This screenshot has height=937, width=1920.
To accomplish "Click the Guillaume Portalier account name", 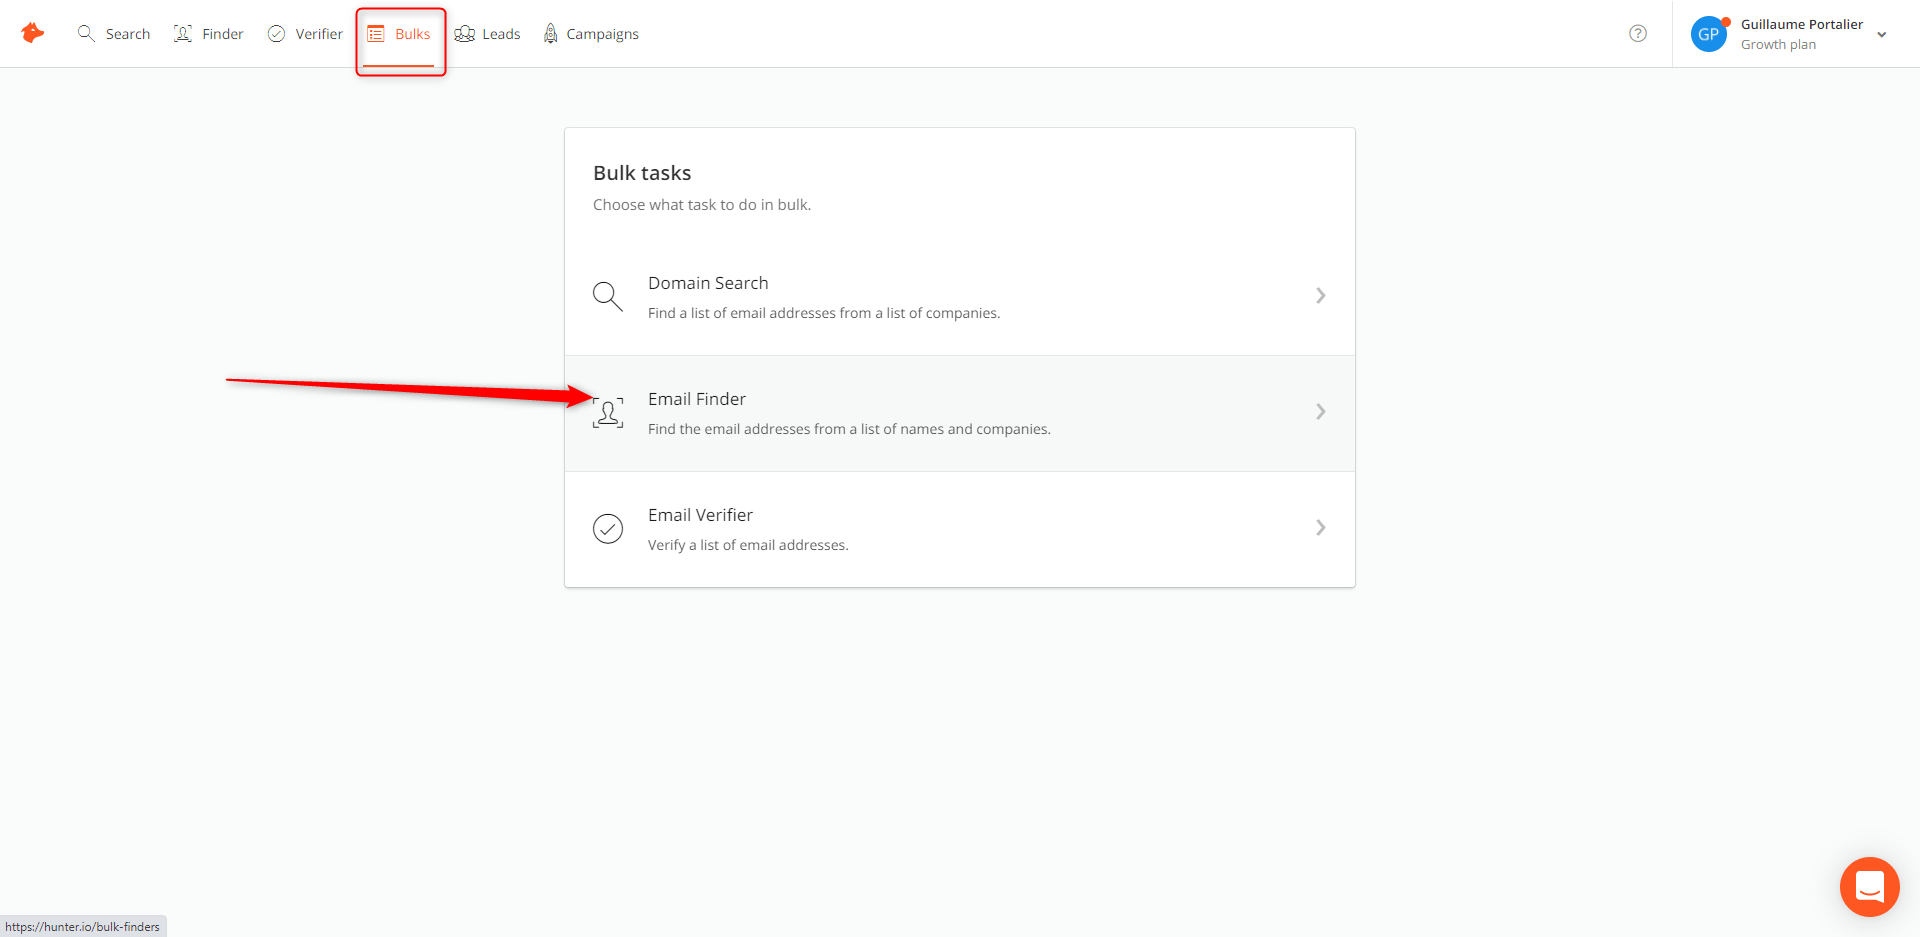I will pyautogui.click(x=1802, y=24).
